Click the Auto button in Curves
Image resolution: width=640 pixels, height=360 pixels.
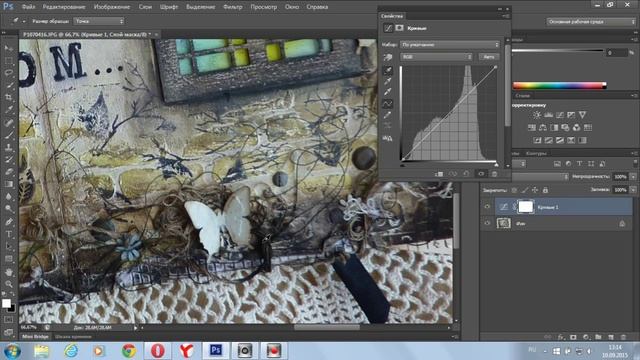point(489,57)
